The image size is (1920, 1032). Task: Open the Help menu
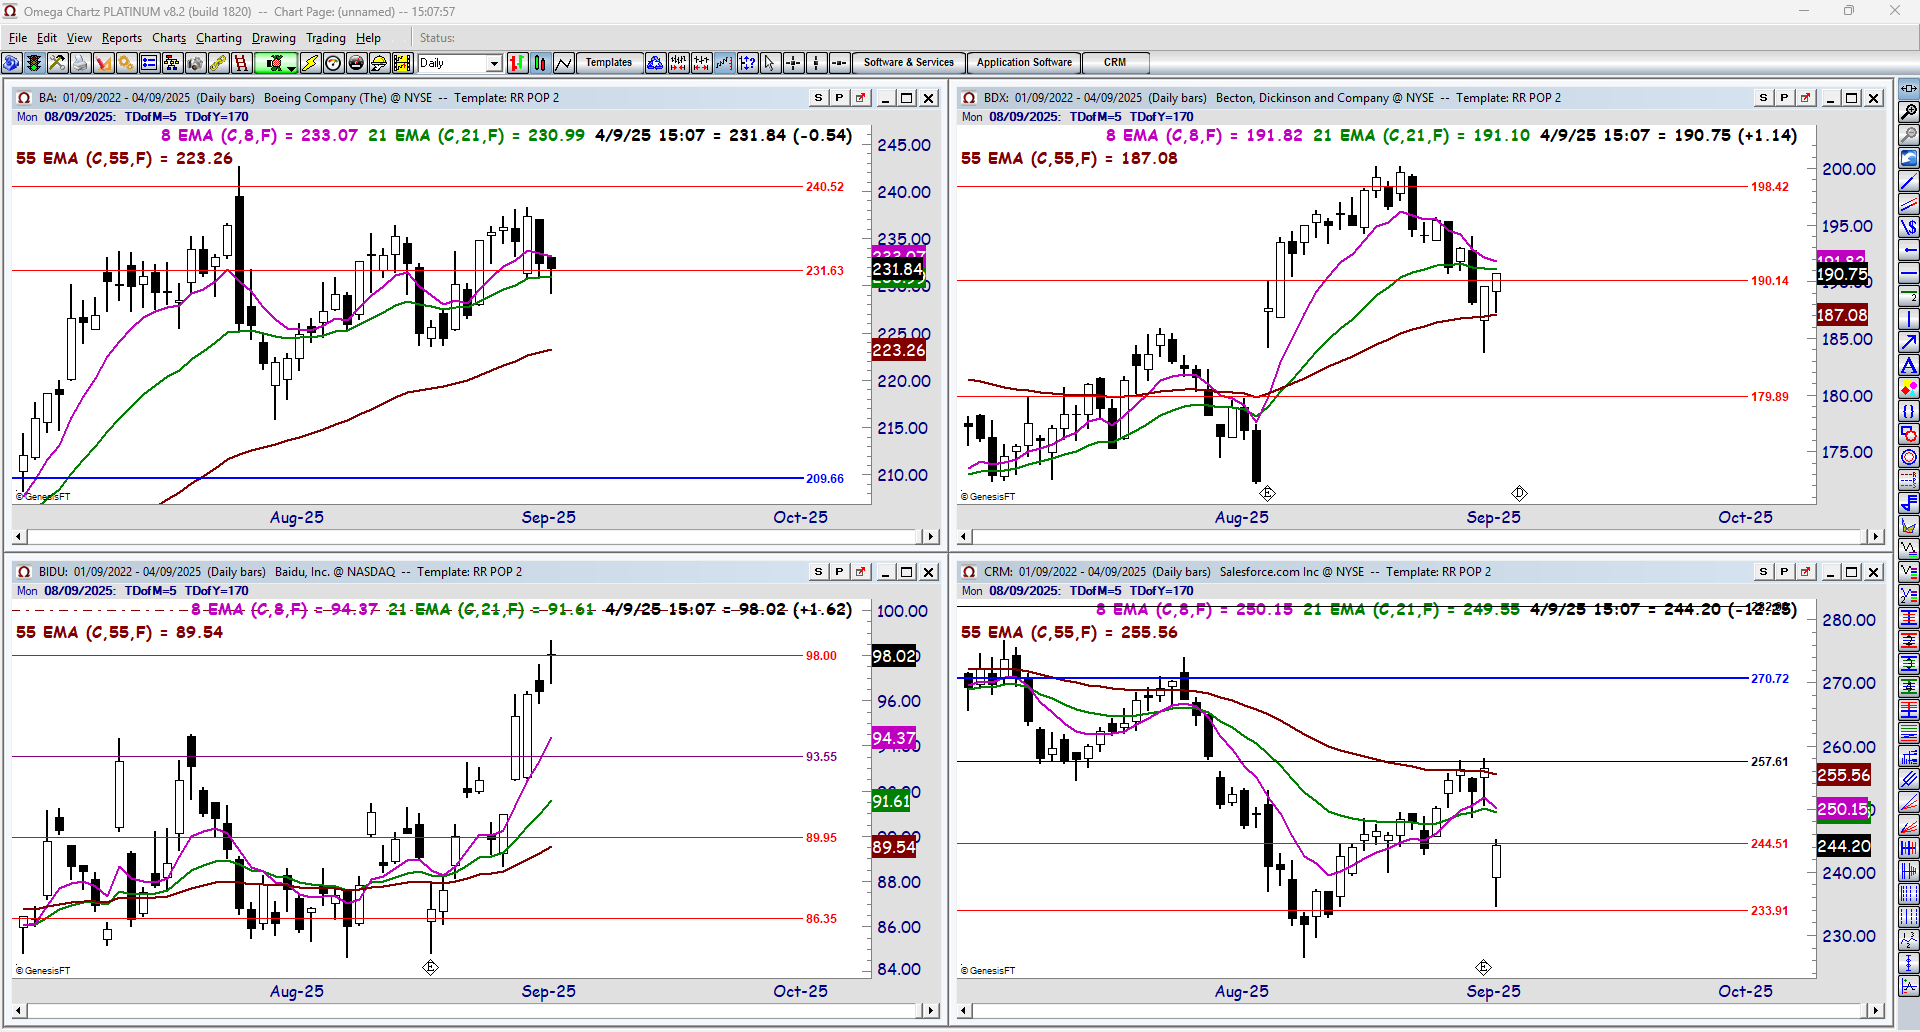coord(368,38)
